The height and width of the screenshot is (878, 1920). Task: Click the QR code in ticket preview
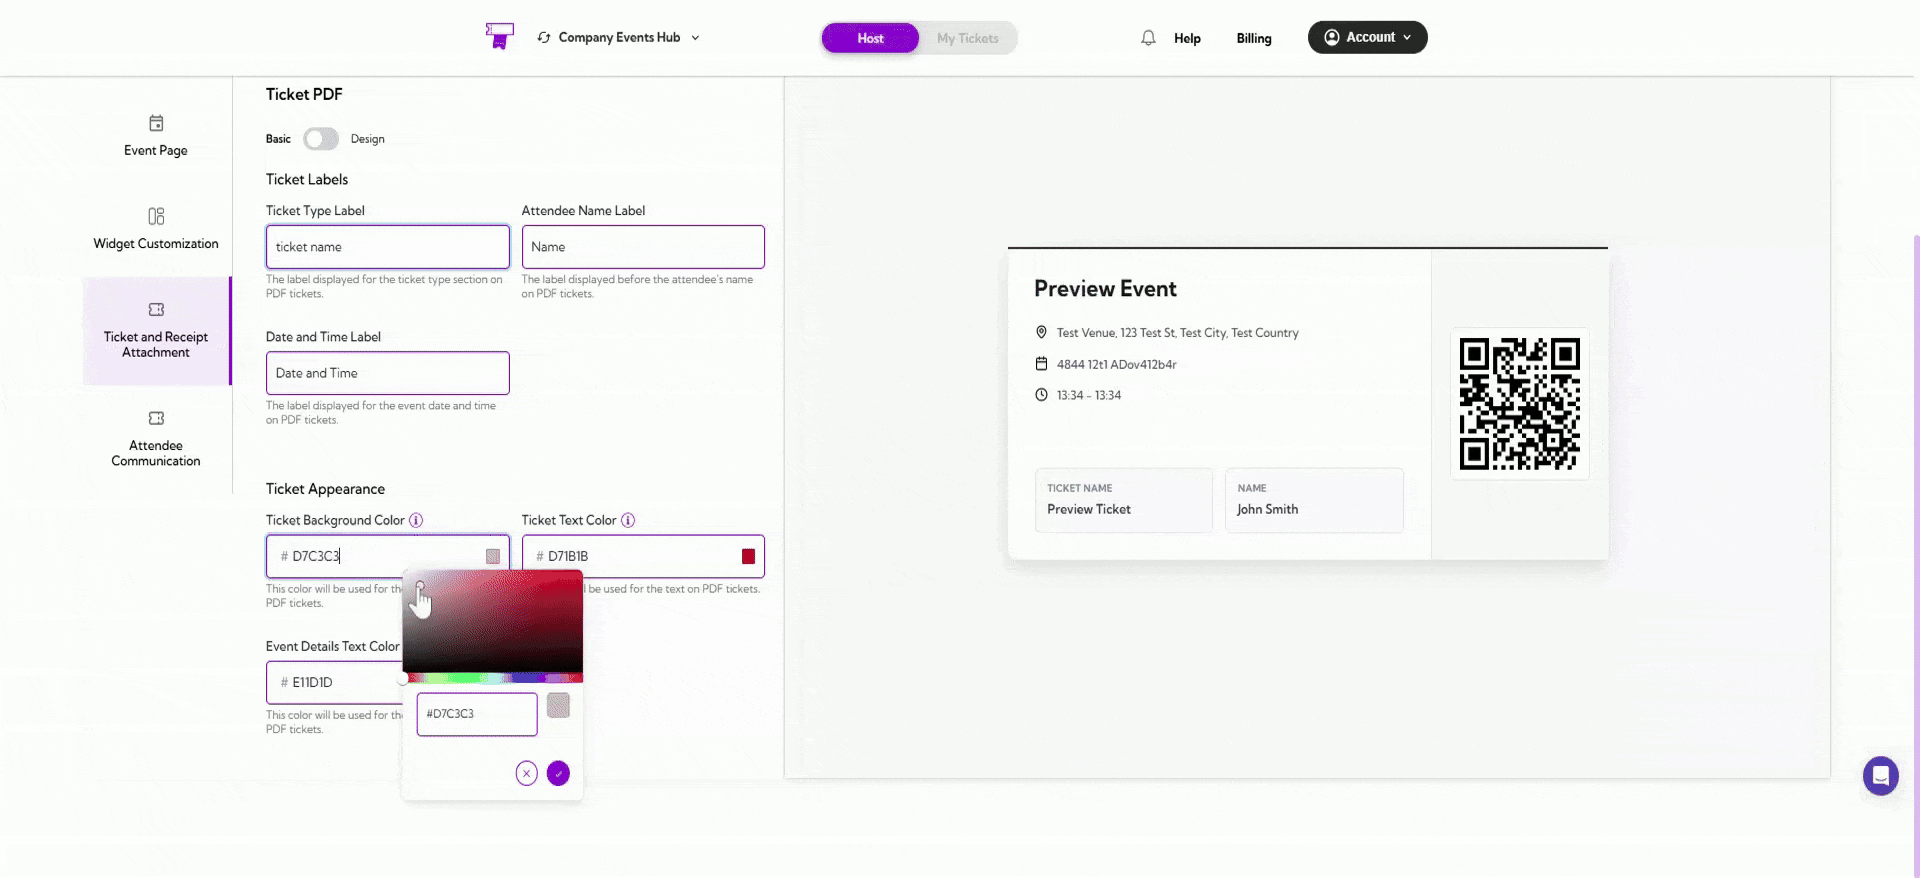pyautogui.click(x=1520, y=404)
